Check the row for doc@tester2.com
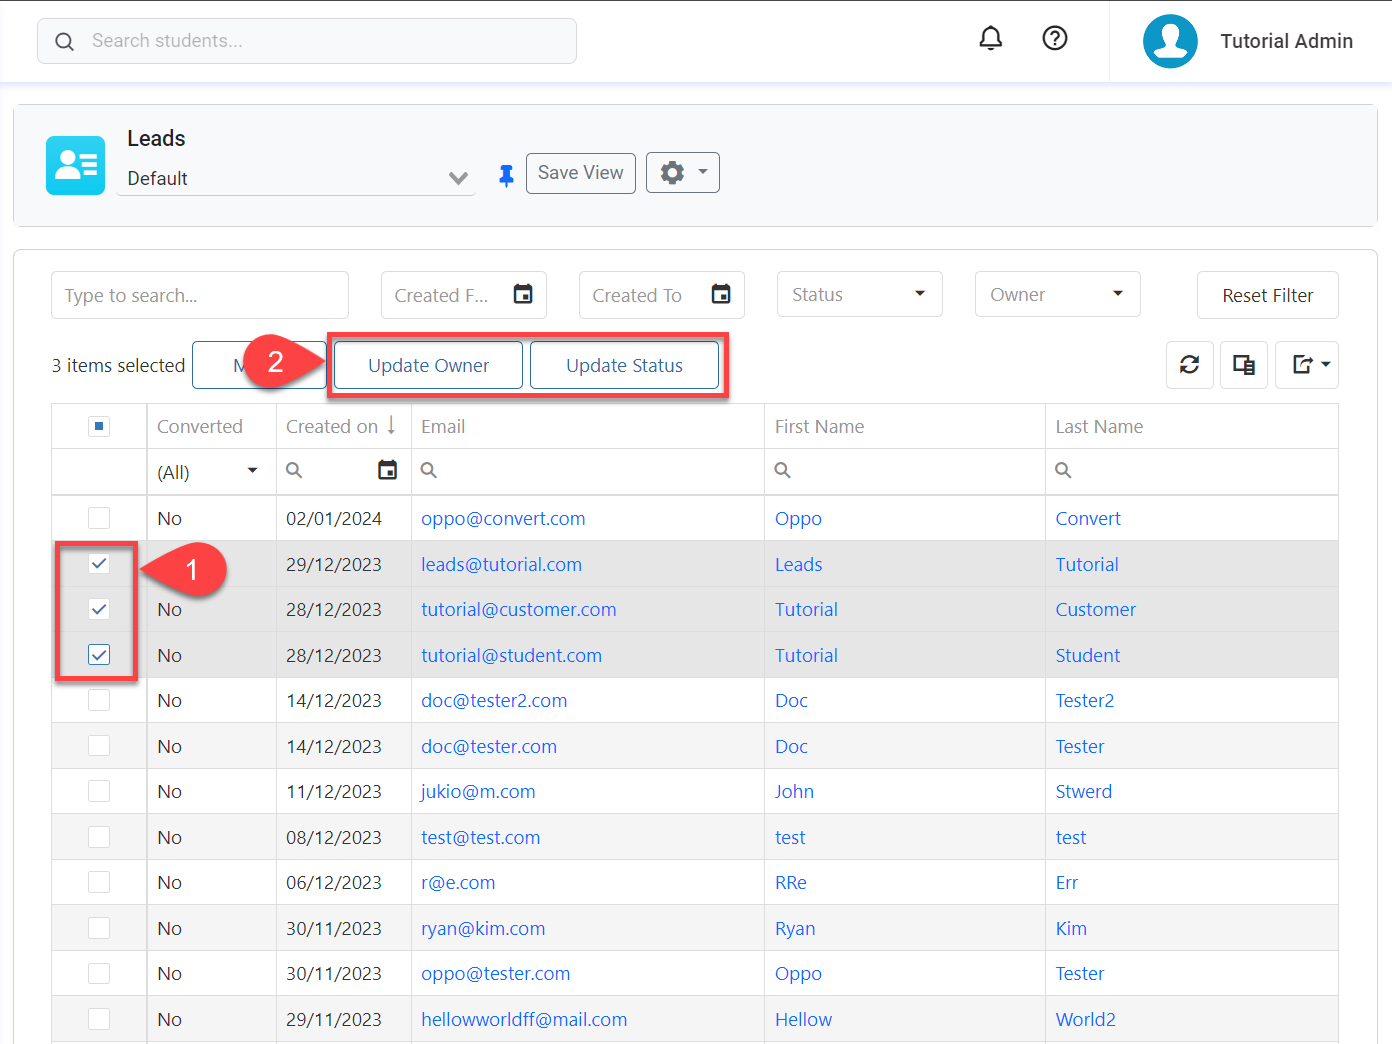Screen dimensions: 1392x1044 point(99,700)
